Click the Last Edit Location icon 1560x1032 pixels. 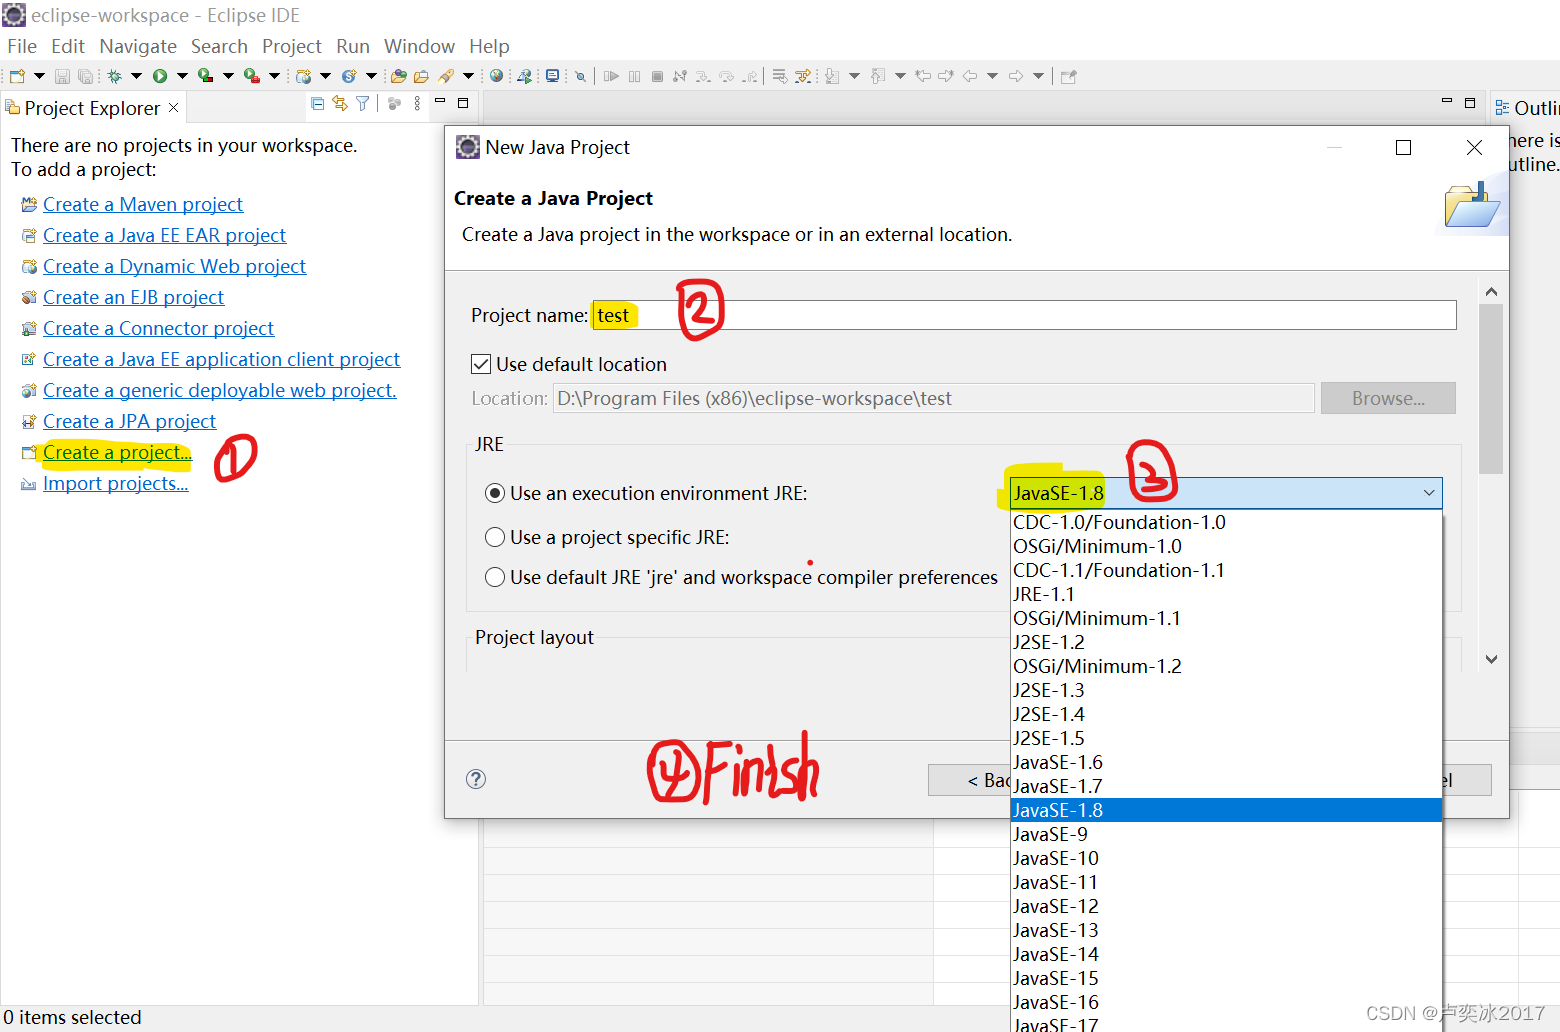(923, 76)
